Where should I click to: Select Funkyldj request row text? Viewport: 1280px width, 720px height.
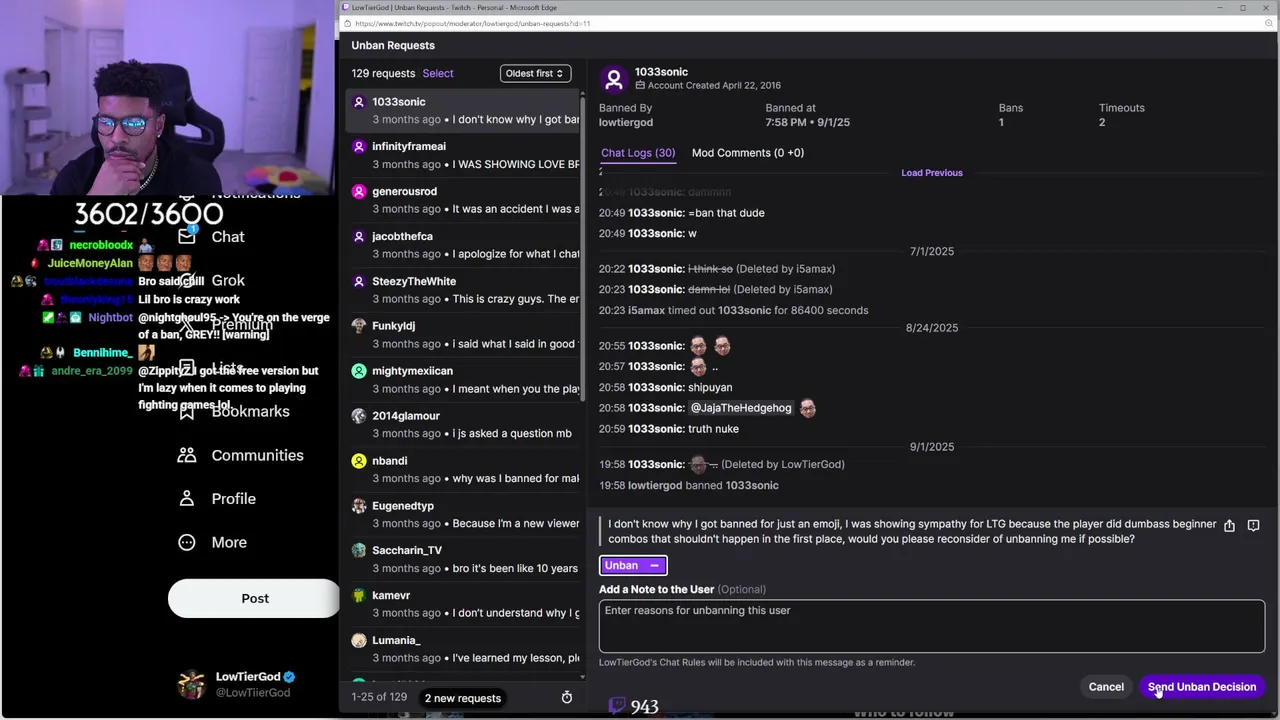(x=464, y=335)
